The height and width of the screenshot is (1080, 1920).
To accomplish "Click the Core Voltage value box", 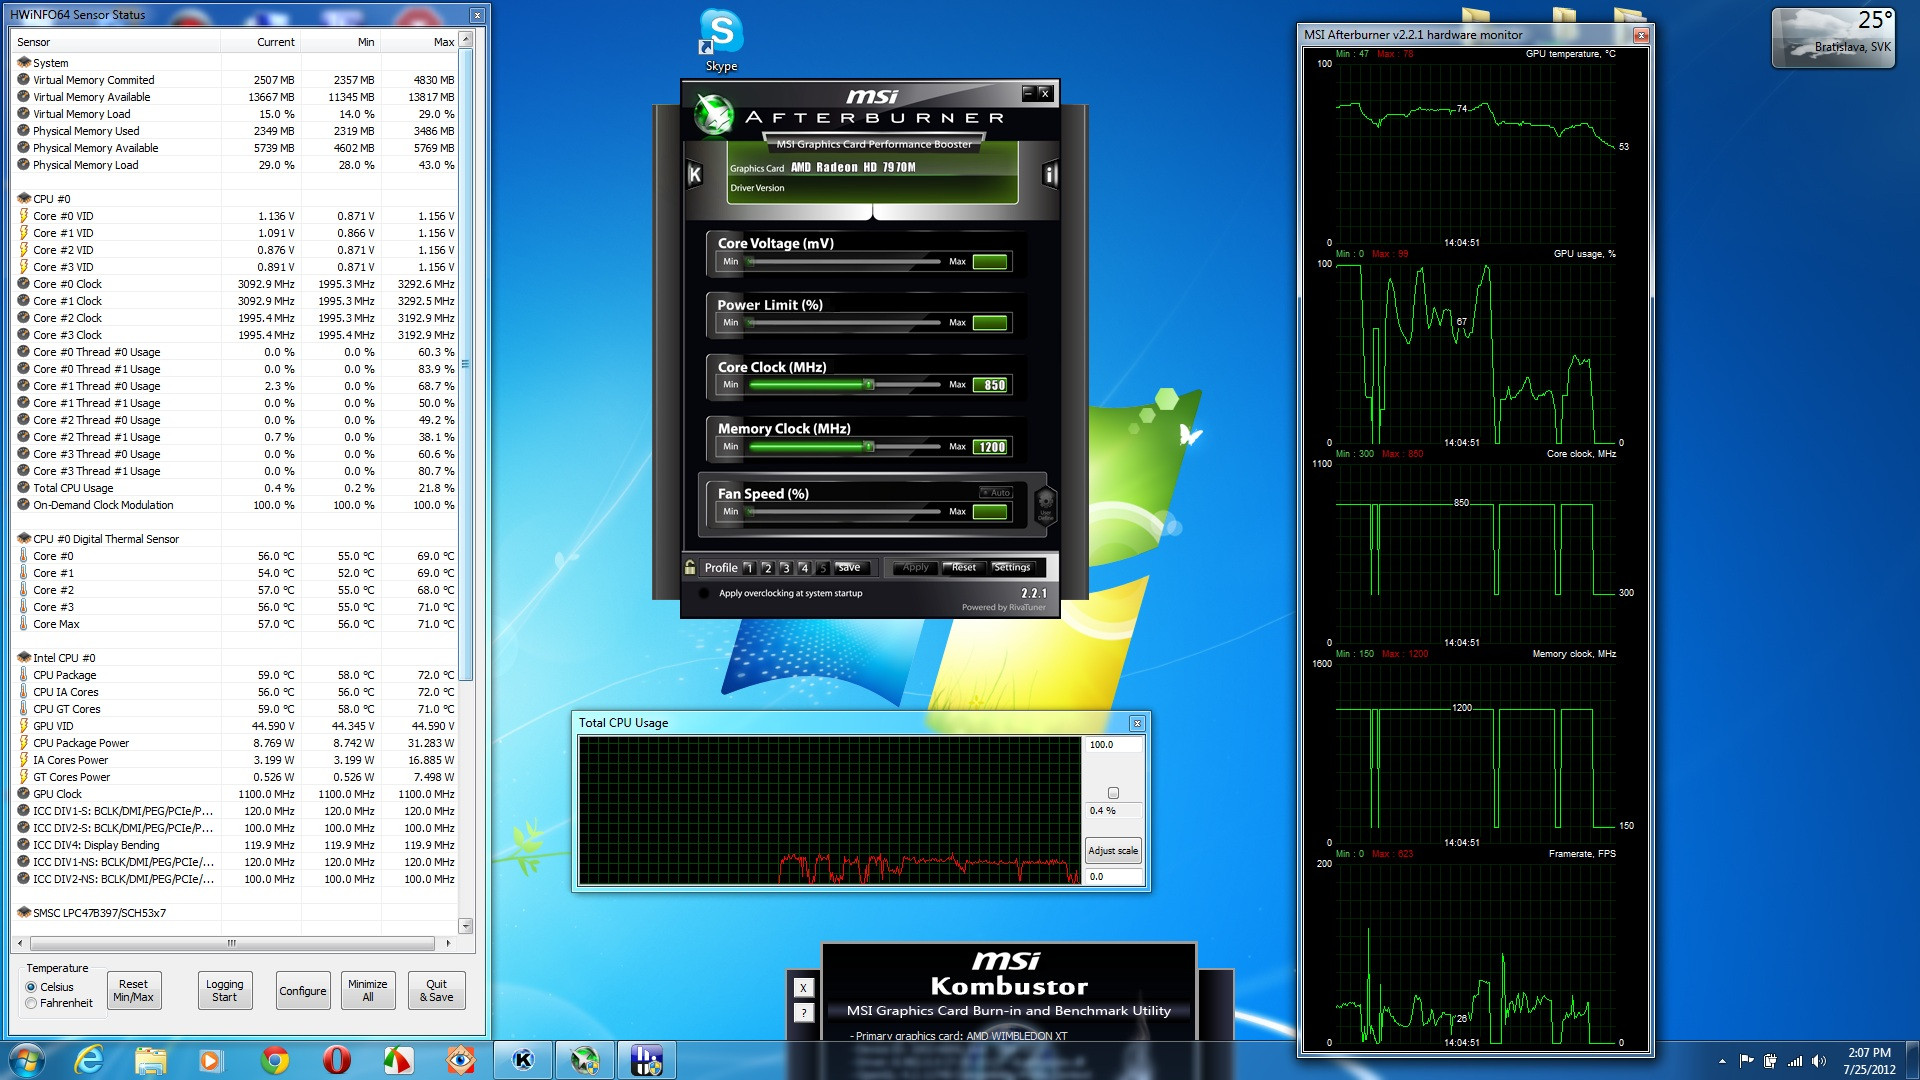I will (991, 262).
